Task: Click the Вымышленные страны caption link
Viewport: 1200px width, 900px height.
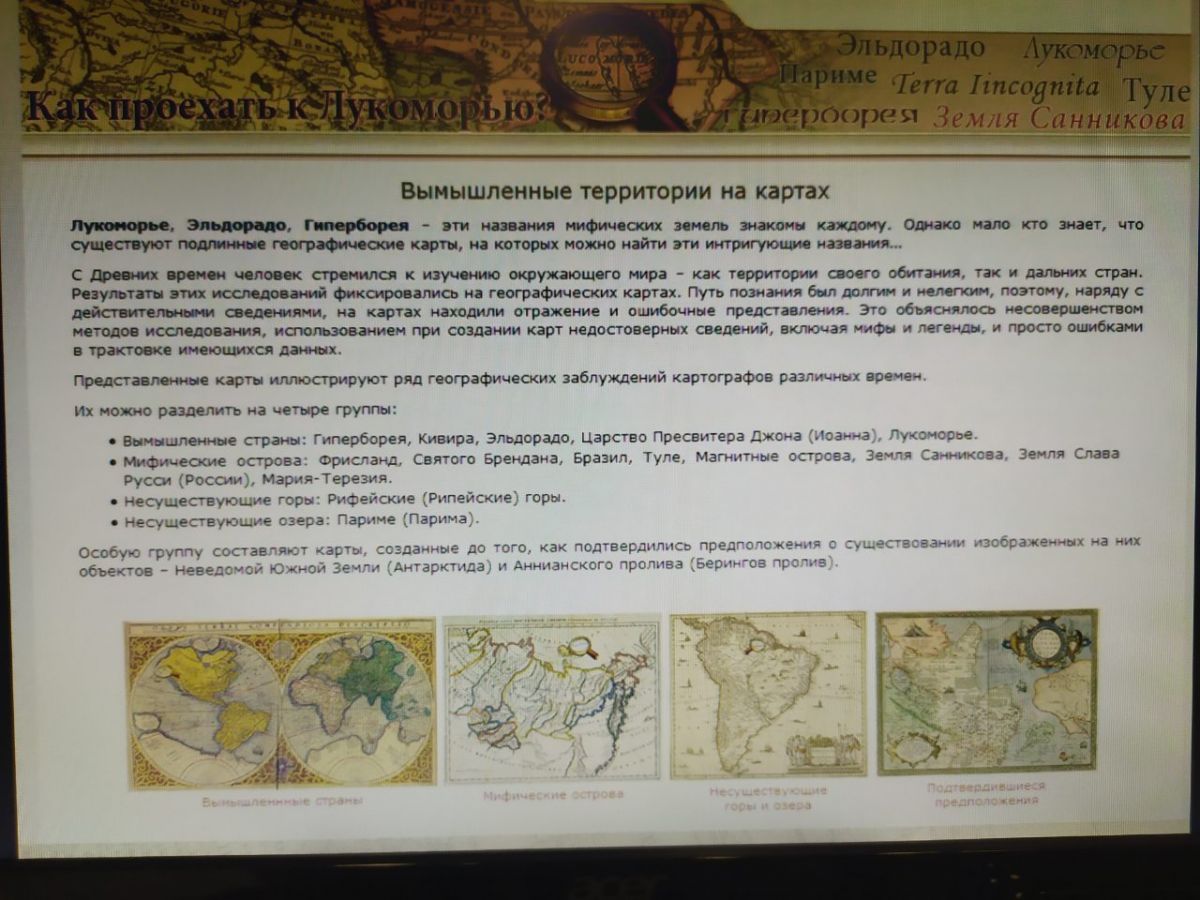Action: point(282,801)
